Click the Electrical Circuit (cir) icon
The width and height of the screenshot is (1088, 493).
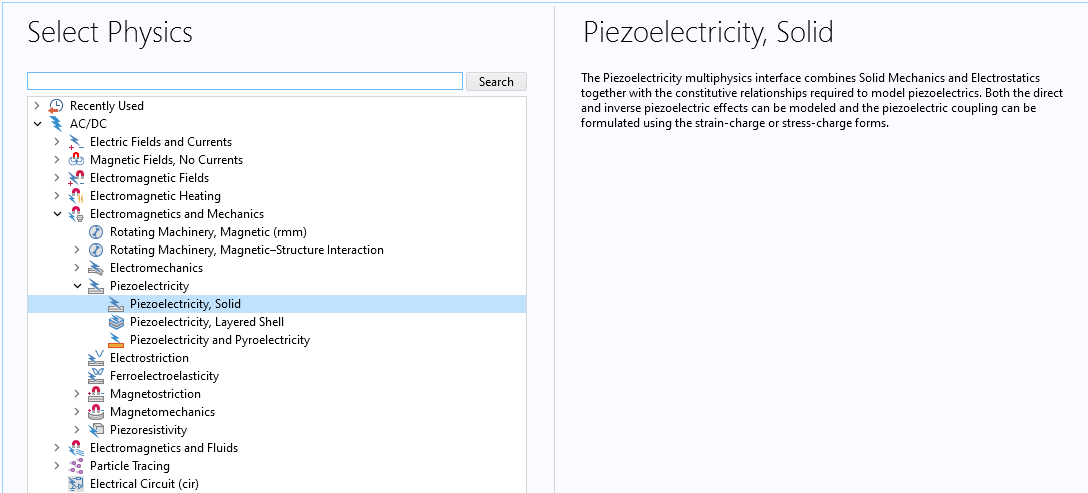pyautogui.click(x=76, y=484)
